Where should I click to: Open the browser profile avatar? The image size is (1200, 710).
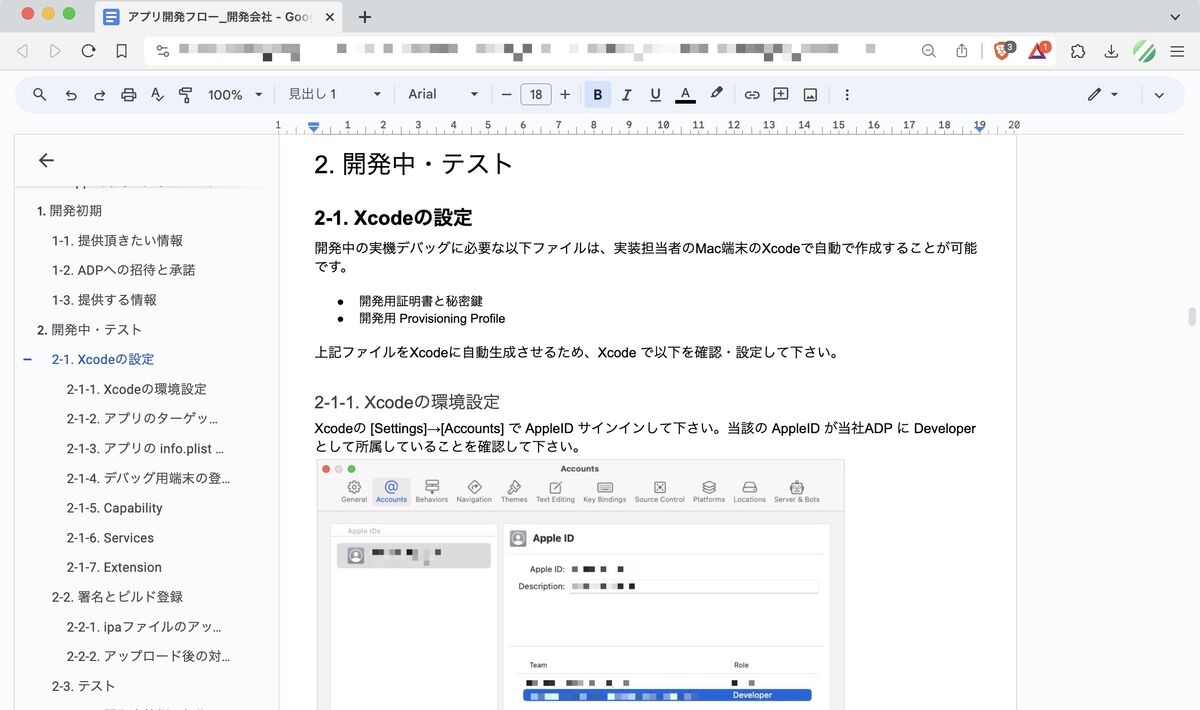tap(1145, 51)
